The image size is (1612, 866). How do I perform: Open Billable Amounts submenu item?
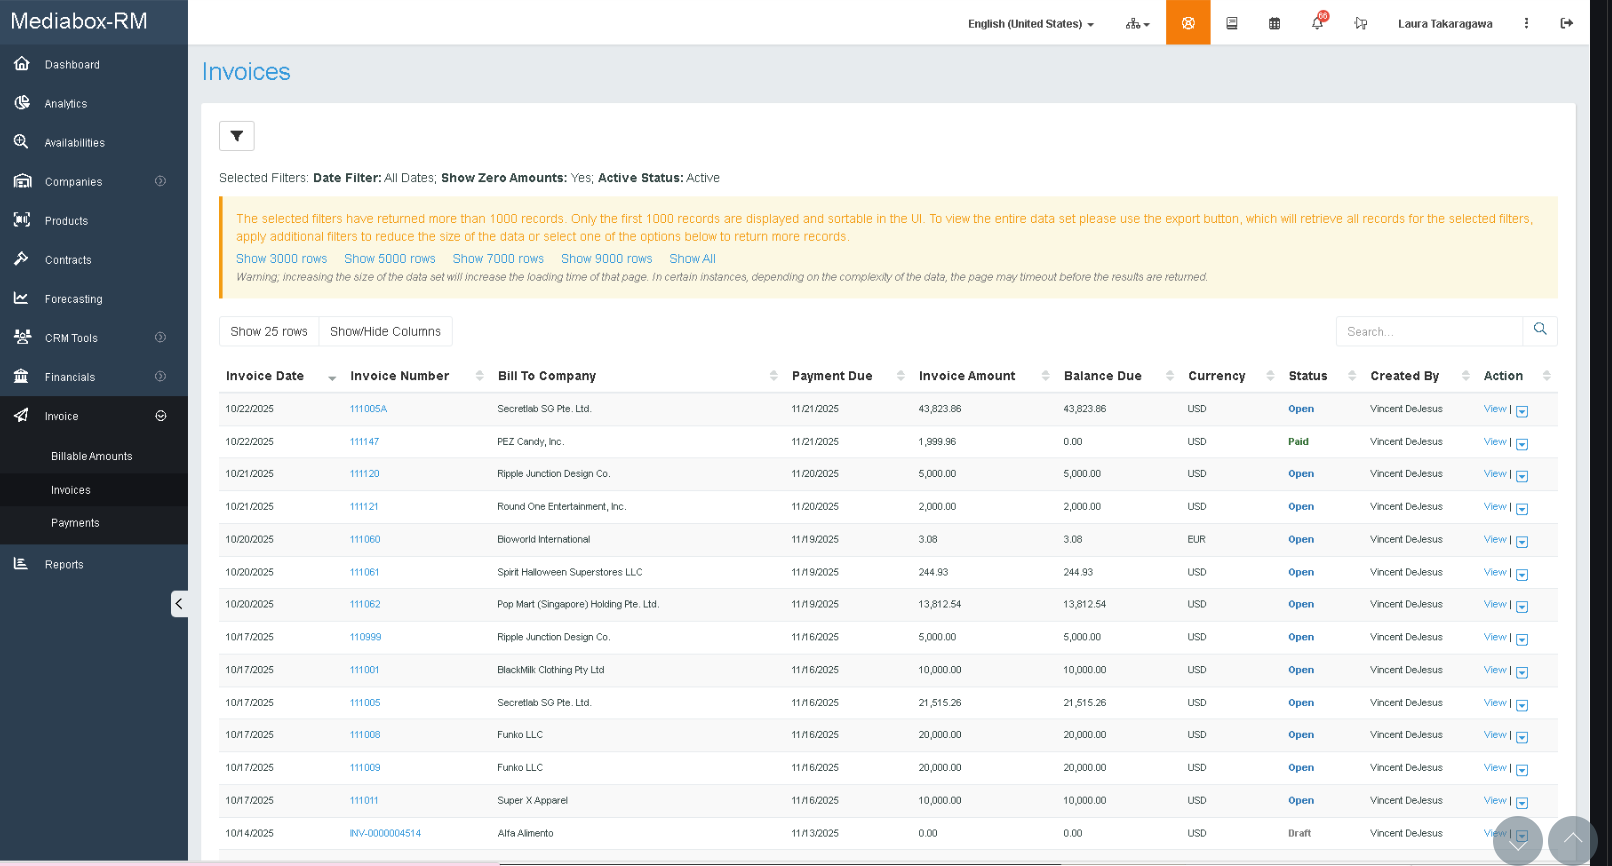(x=92, y=456)
